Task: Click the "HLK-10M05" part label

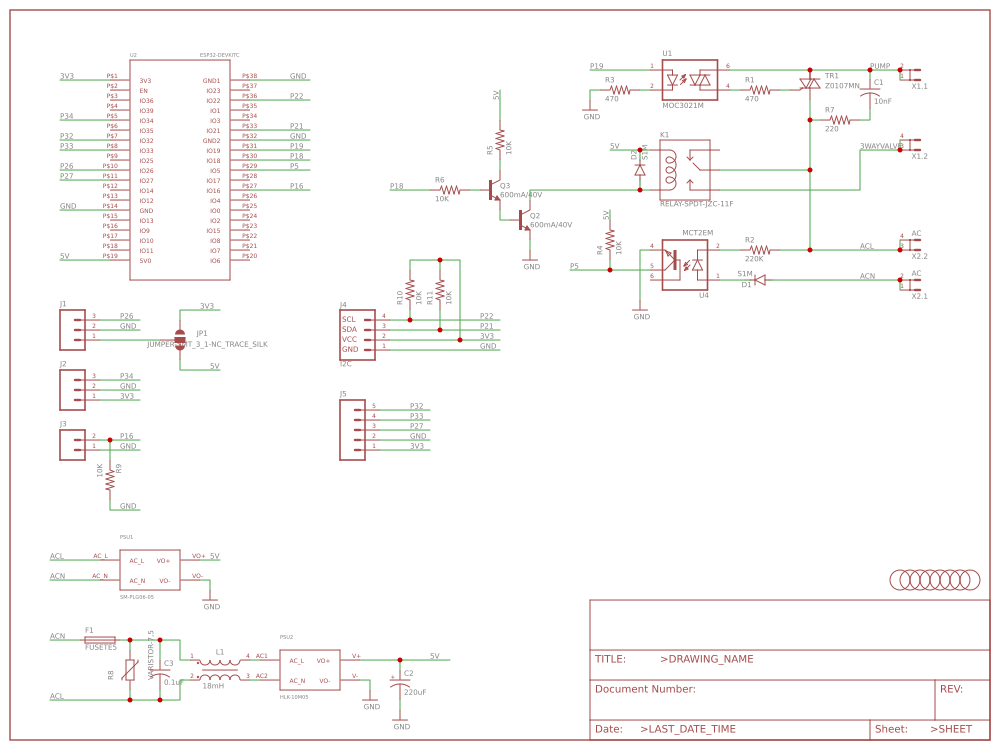Action: pos(294,697)
